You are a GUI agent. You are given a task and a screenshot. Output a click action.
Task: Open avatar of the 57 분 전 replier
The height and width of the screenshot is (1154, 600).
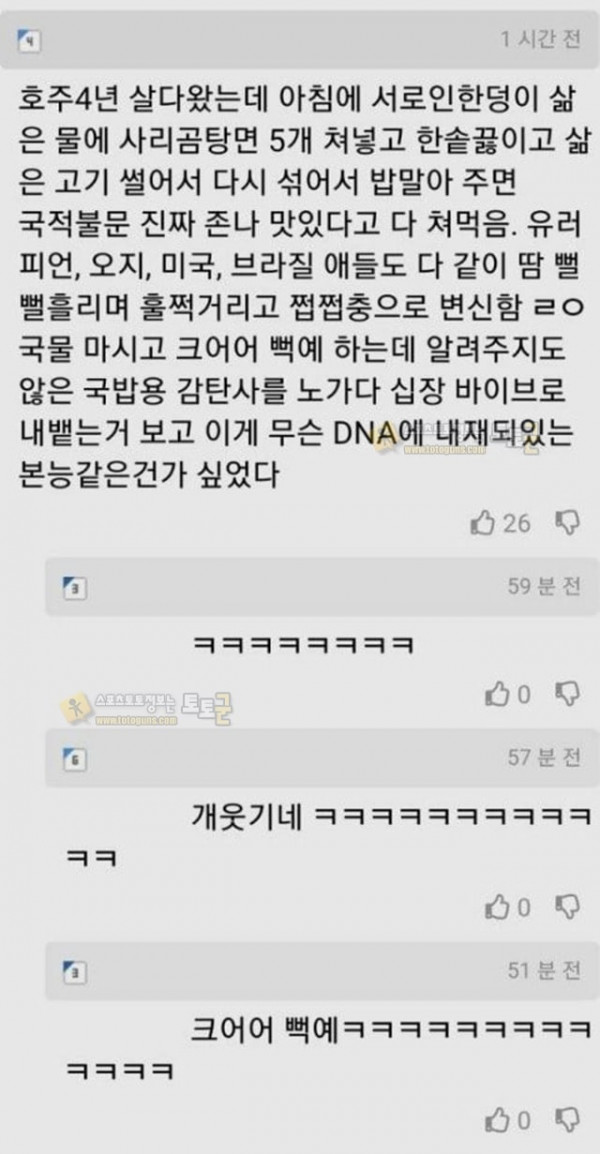point(75,759)
